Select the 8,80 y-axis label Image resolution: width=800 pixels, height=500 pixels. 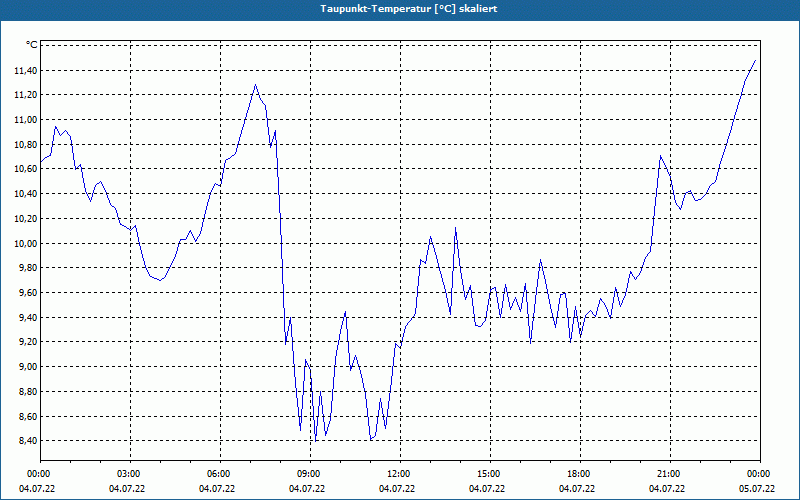click(28, 391)
